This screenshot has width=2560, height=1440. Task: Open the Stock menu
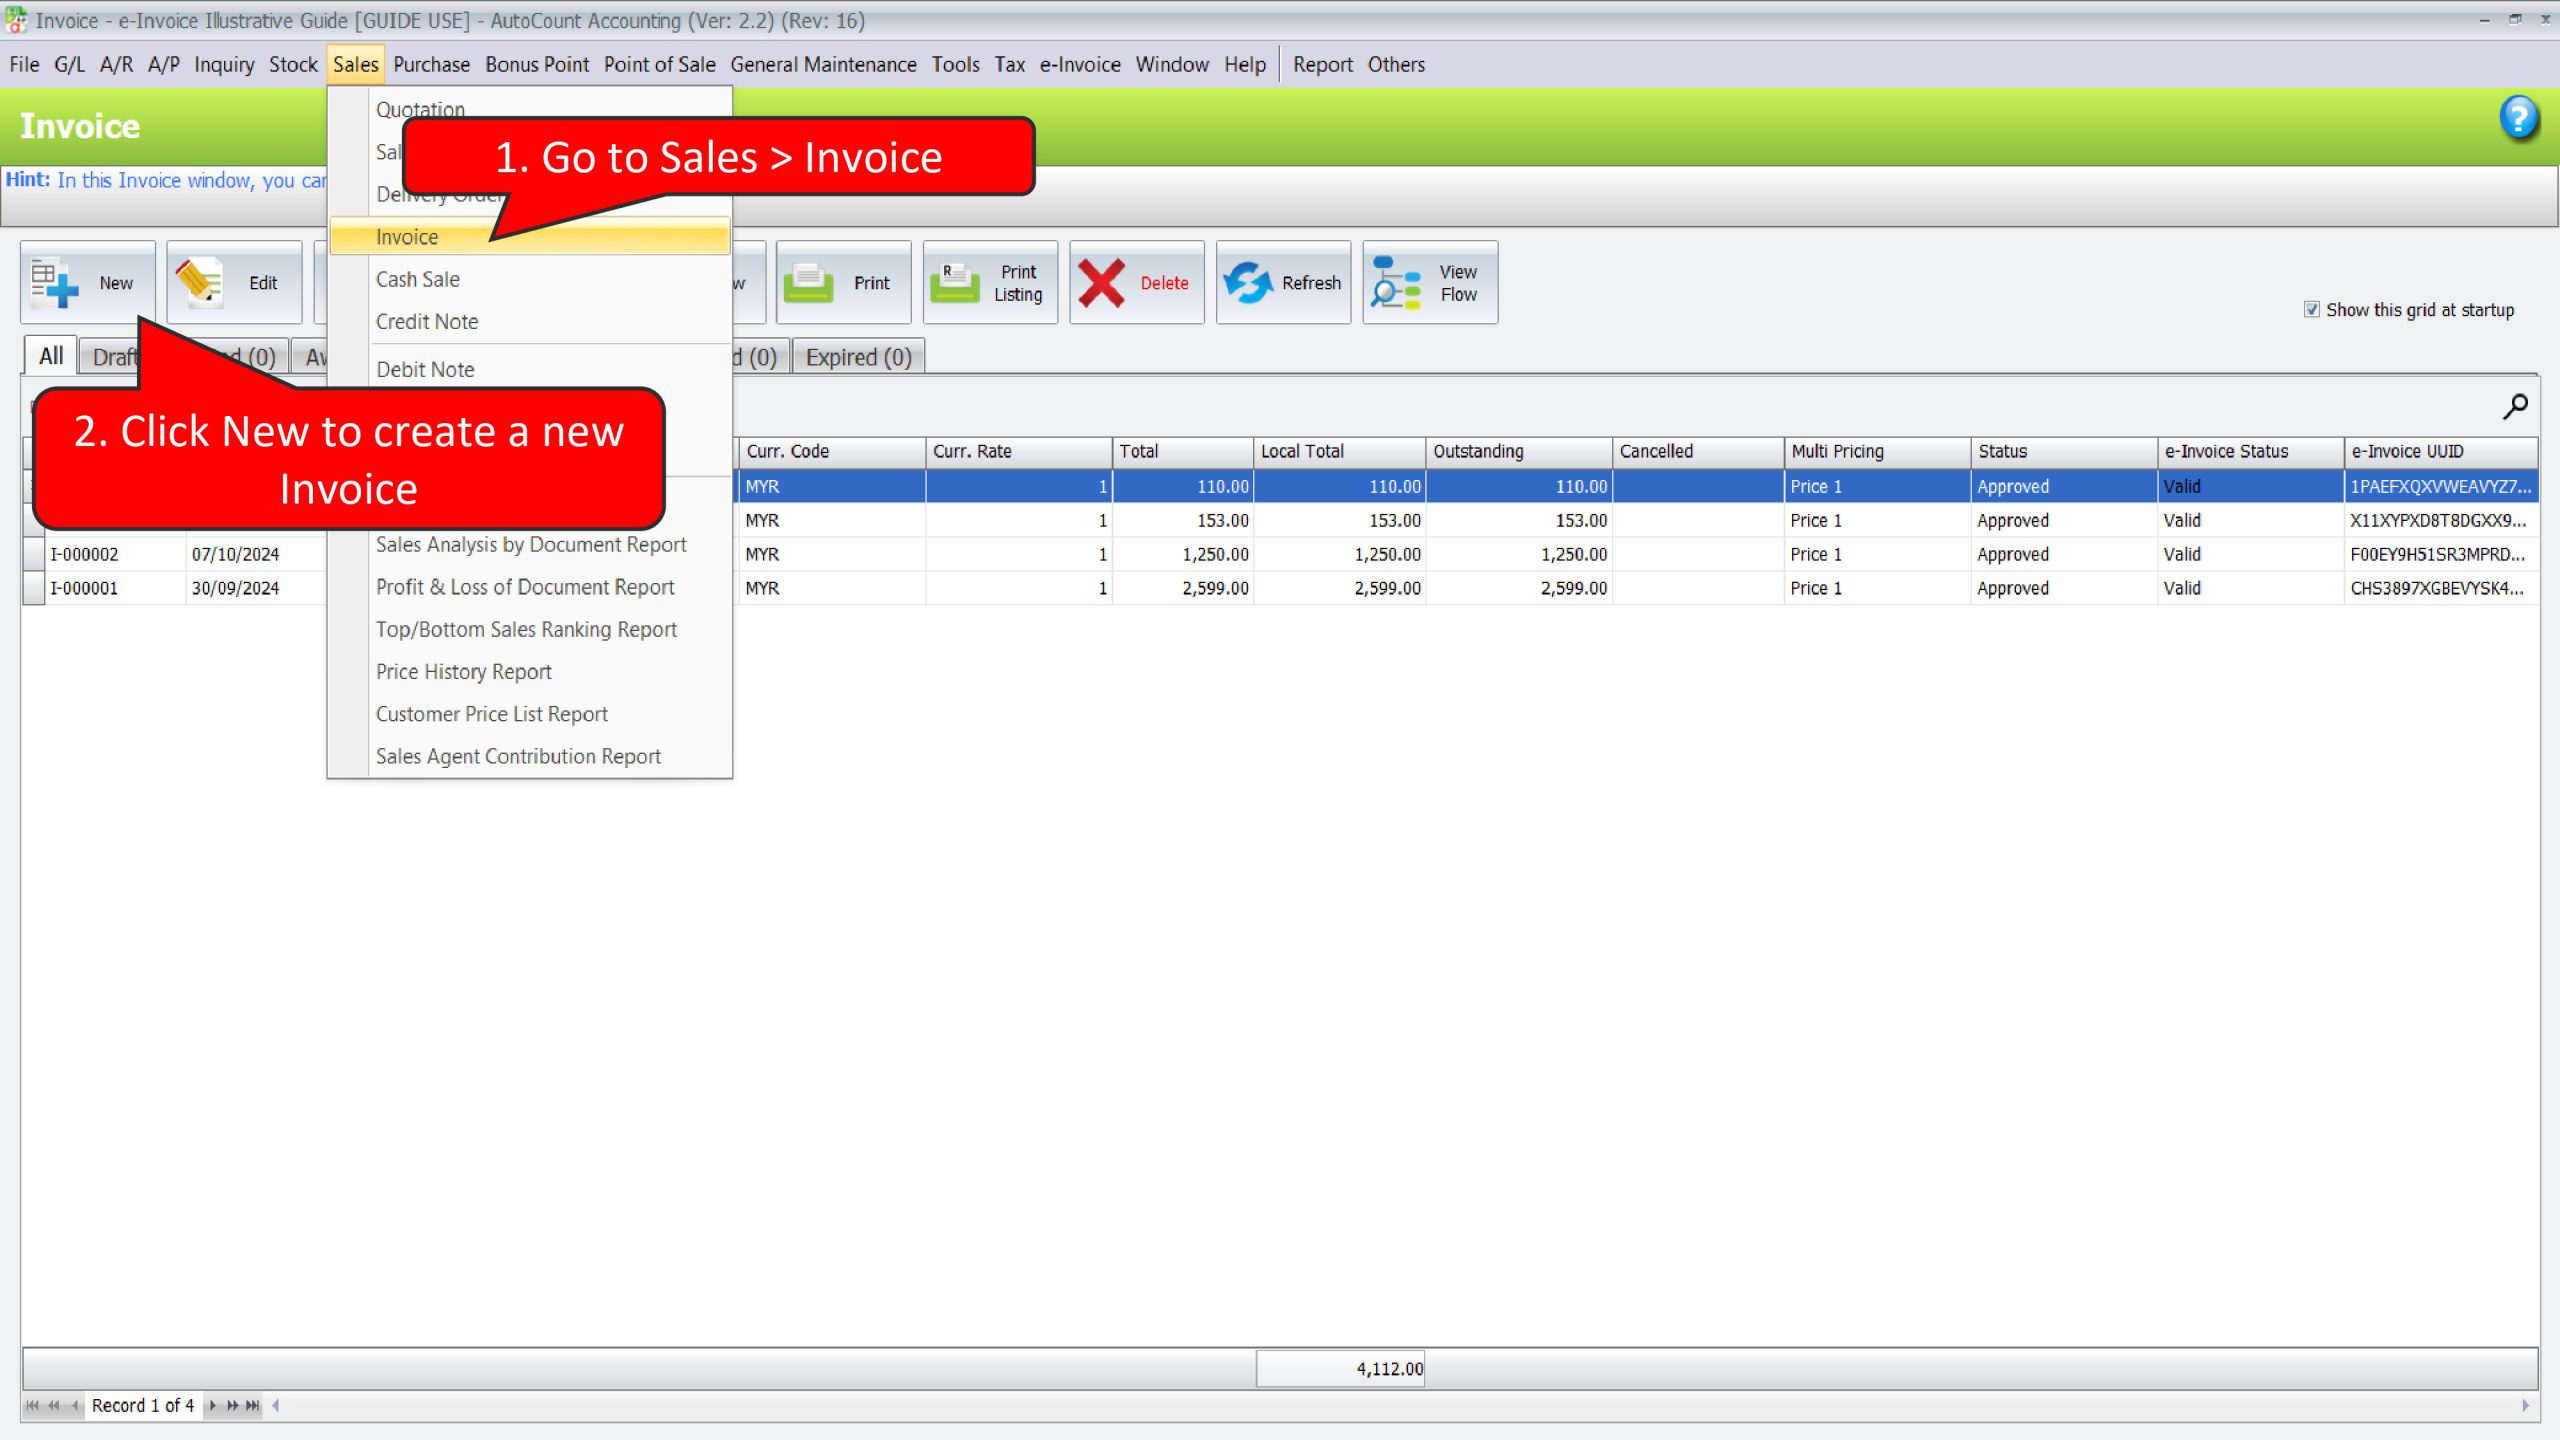click(x=293, y=64)
